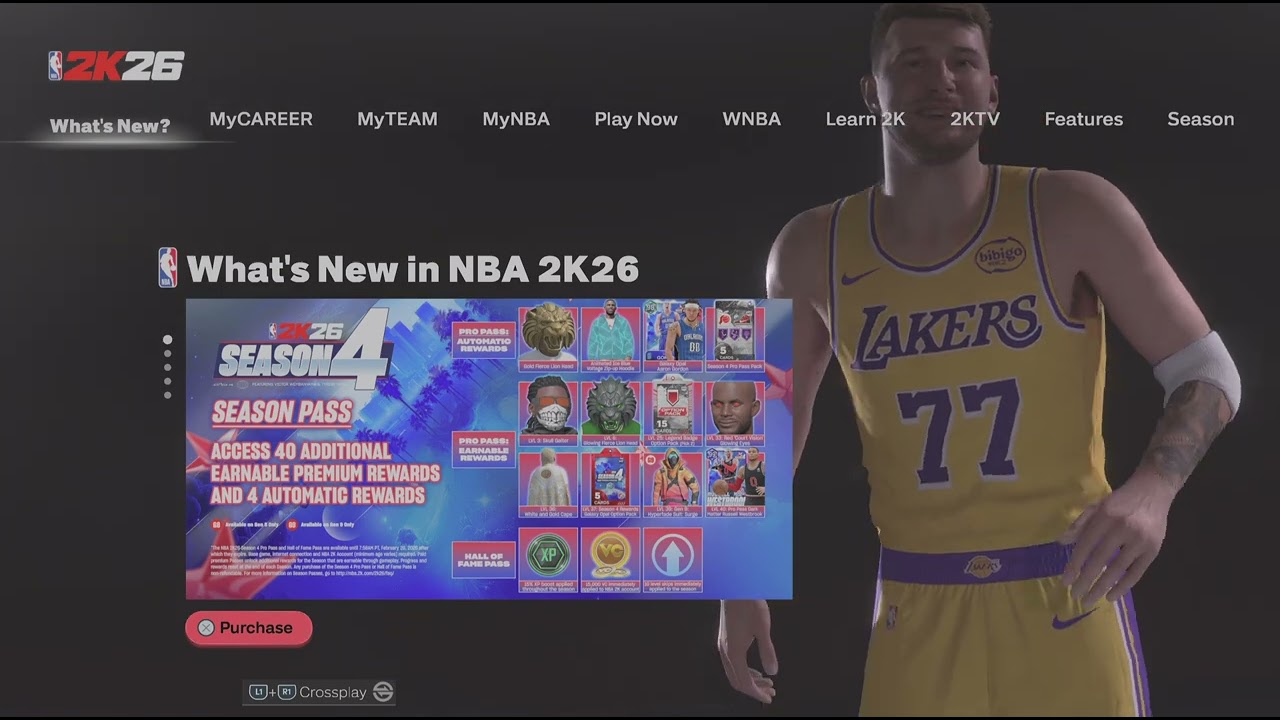Select the Galaxy Opal Aaron Gordon card

tap(673, 336)
